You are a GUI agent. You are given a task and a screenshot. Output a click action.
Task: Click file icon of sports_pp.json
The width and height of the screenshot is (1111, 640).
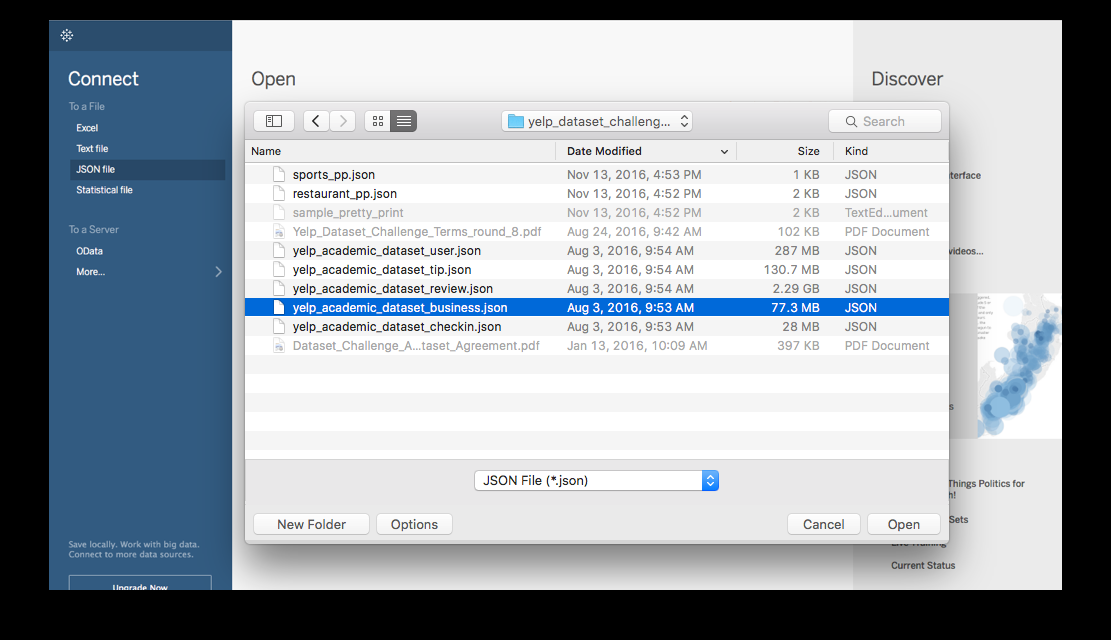(x=279, y=174)
